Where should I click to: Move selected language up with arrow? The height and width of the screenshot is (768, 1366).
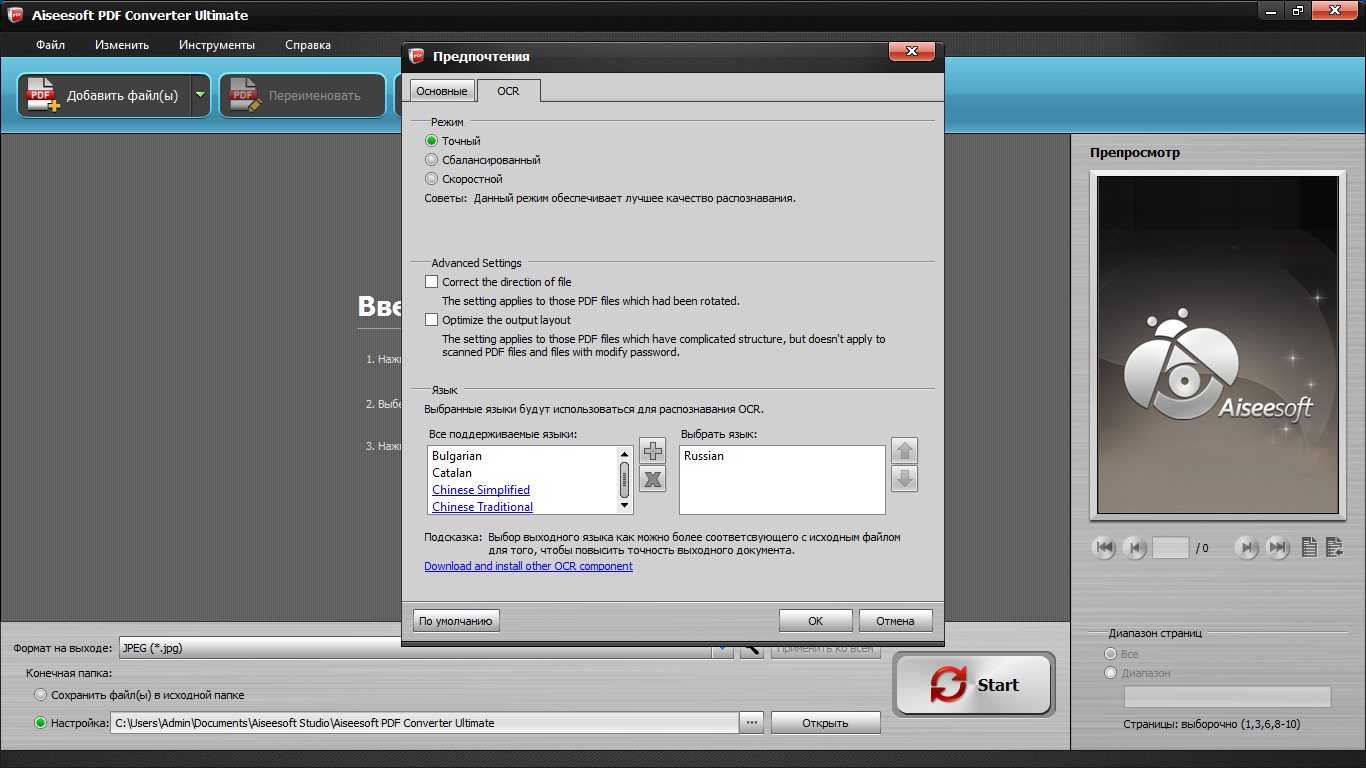(x=904, y=451)
